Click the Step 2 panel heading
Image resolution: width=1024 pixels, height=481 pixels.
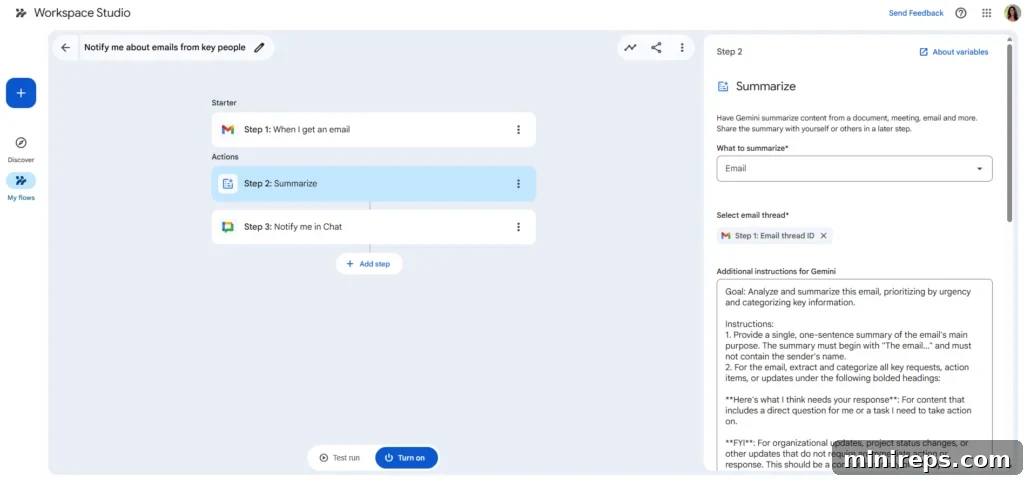[729, 52]
